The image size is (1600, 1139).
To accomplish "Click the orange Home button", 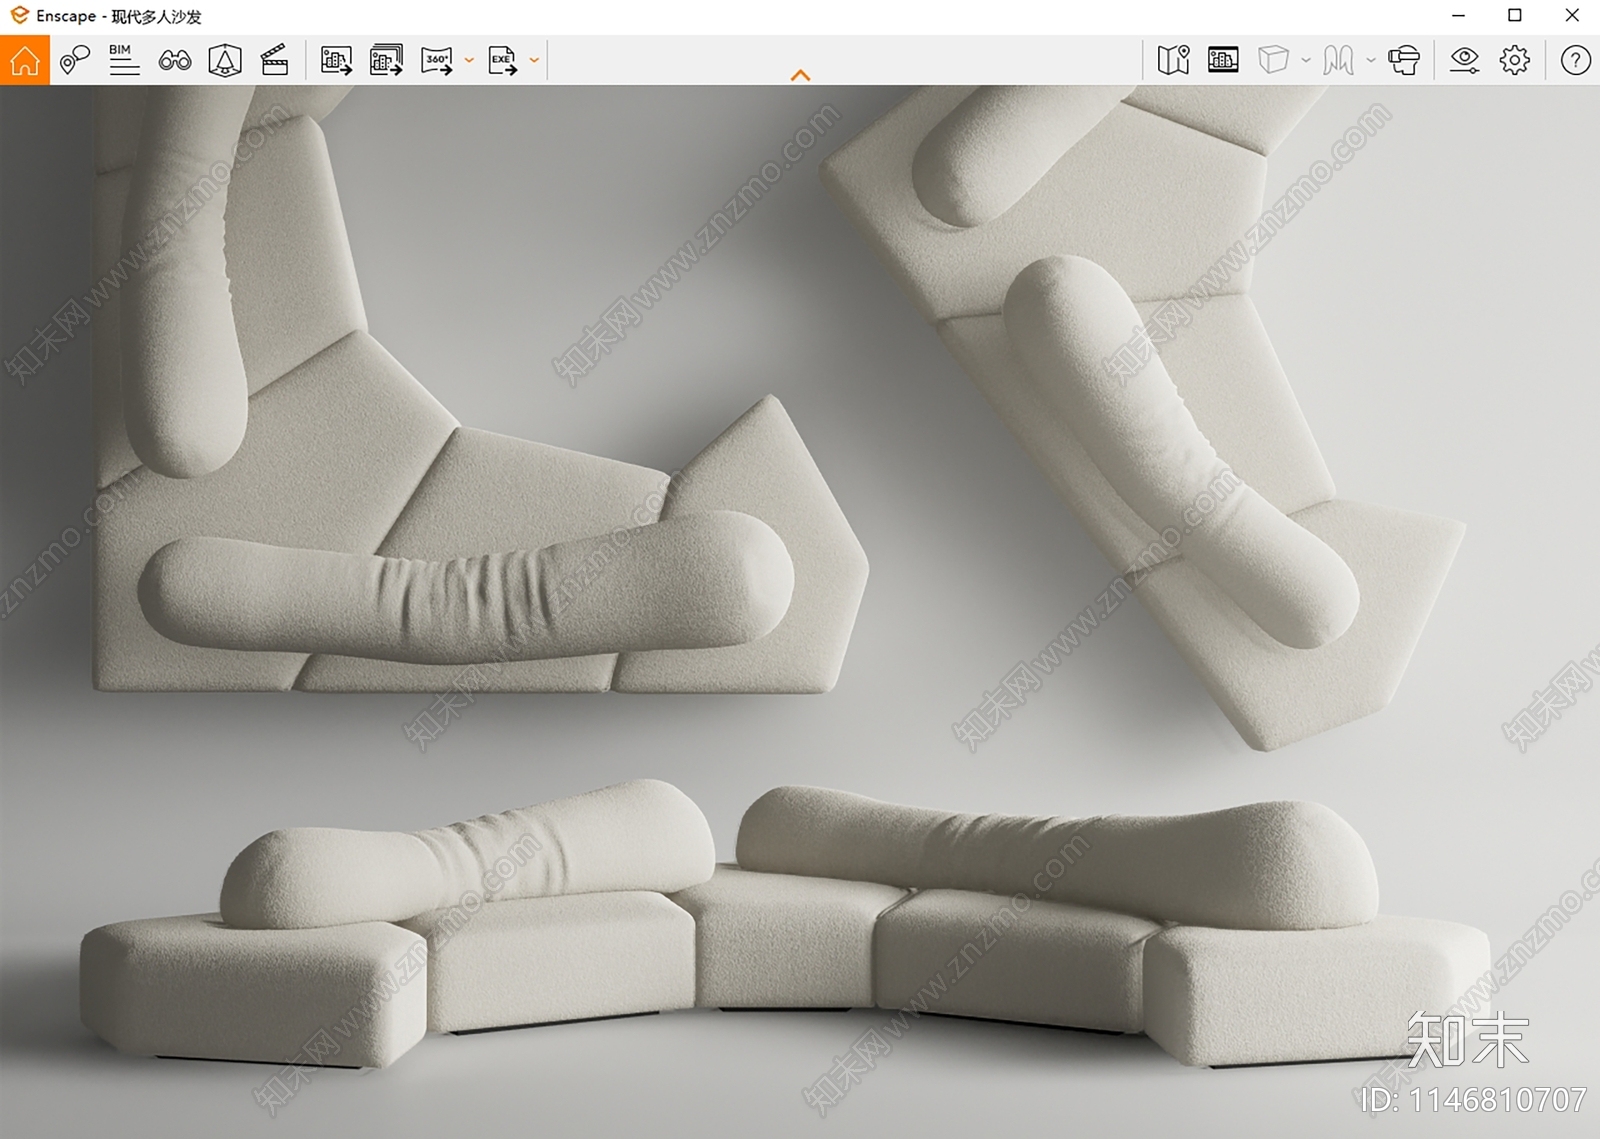I will pos(25,60).
